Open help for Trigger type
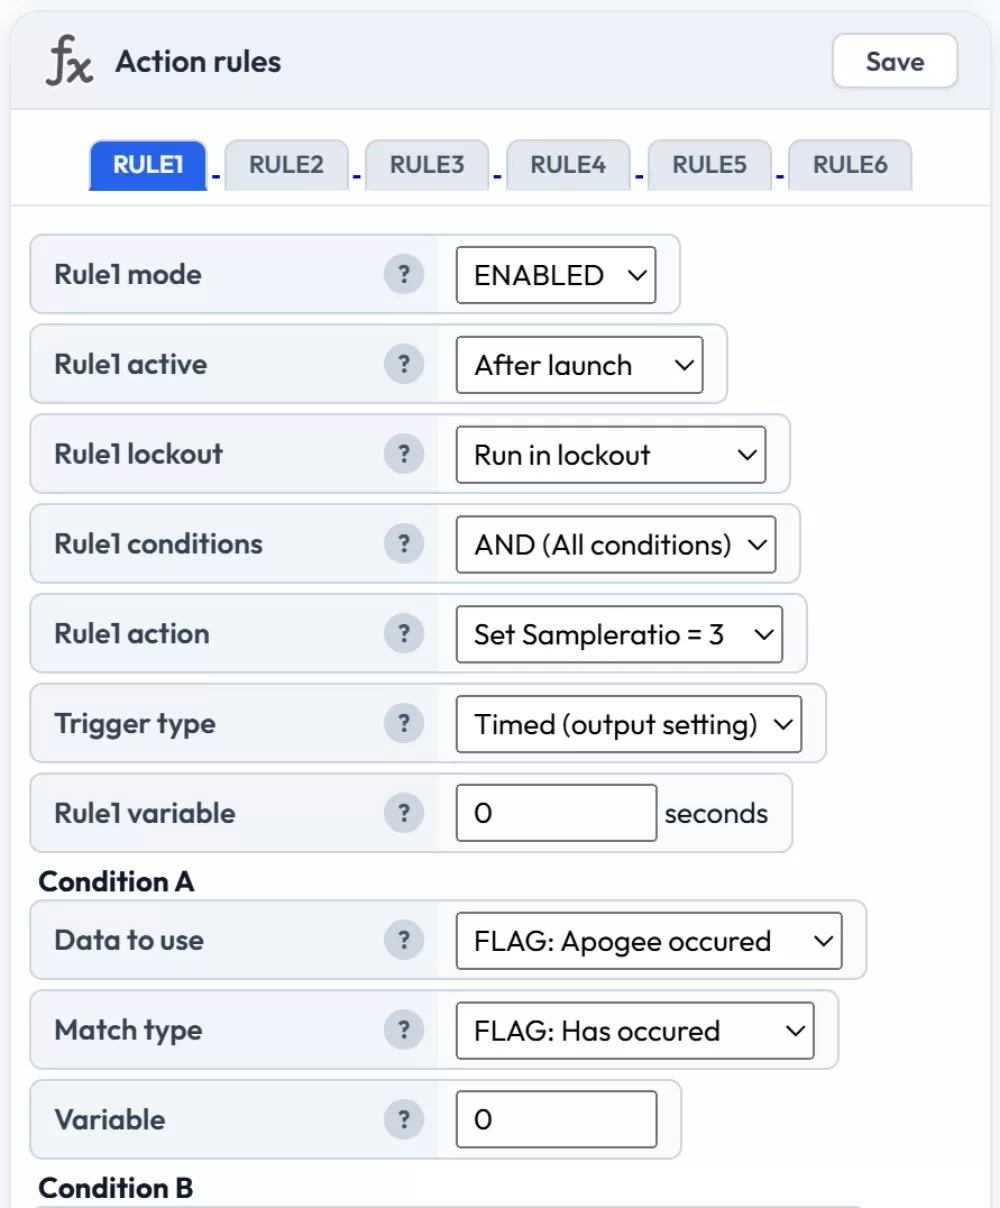1000x1208 pixels. 404,723
